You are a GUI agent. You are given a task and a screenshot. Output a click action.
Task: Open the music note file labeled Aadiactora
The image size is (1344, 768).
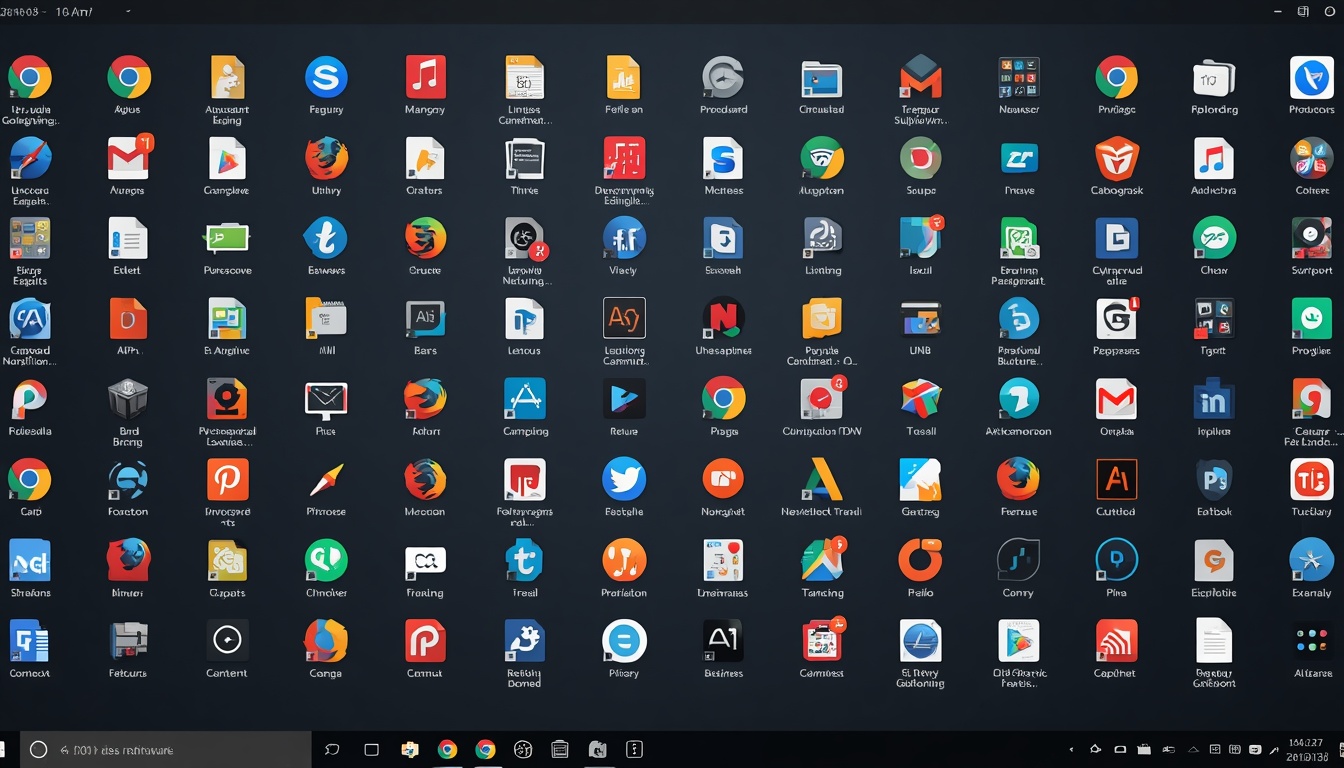point(1214,158)
